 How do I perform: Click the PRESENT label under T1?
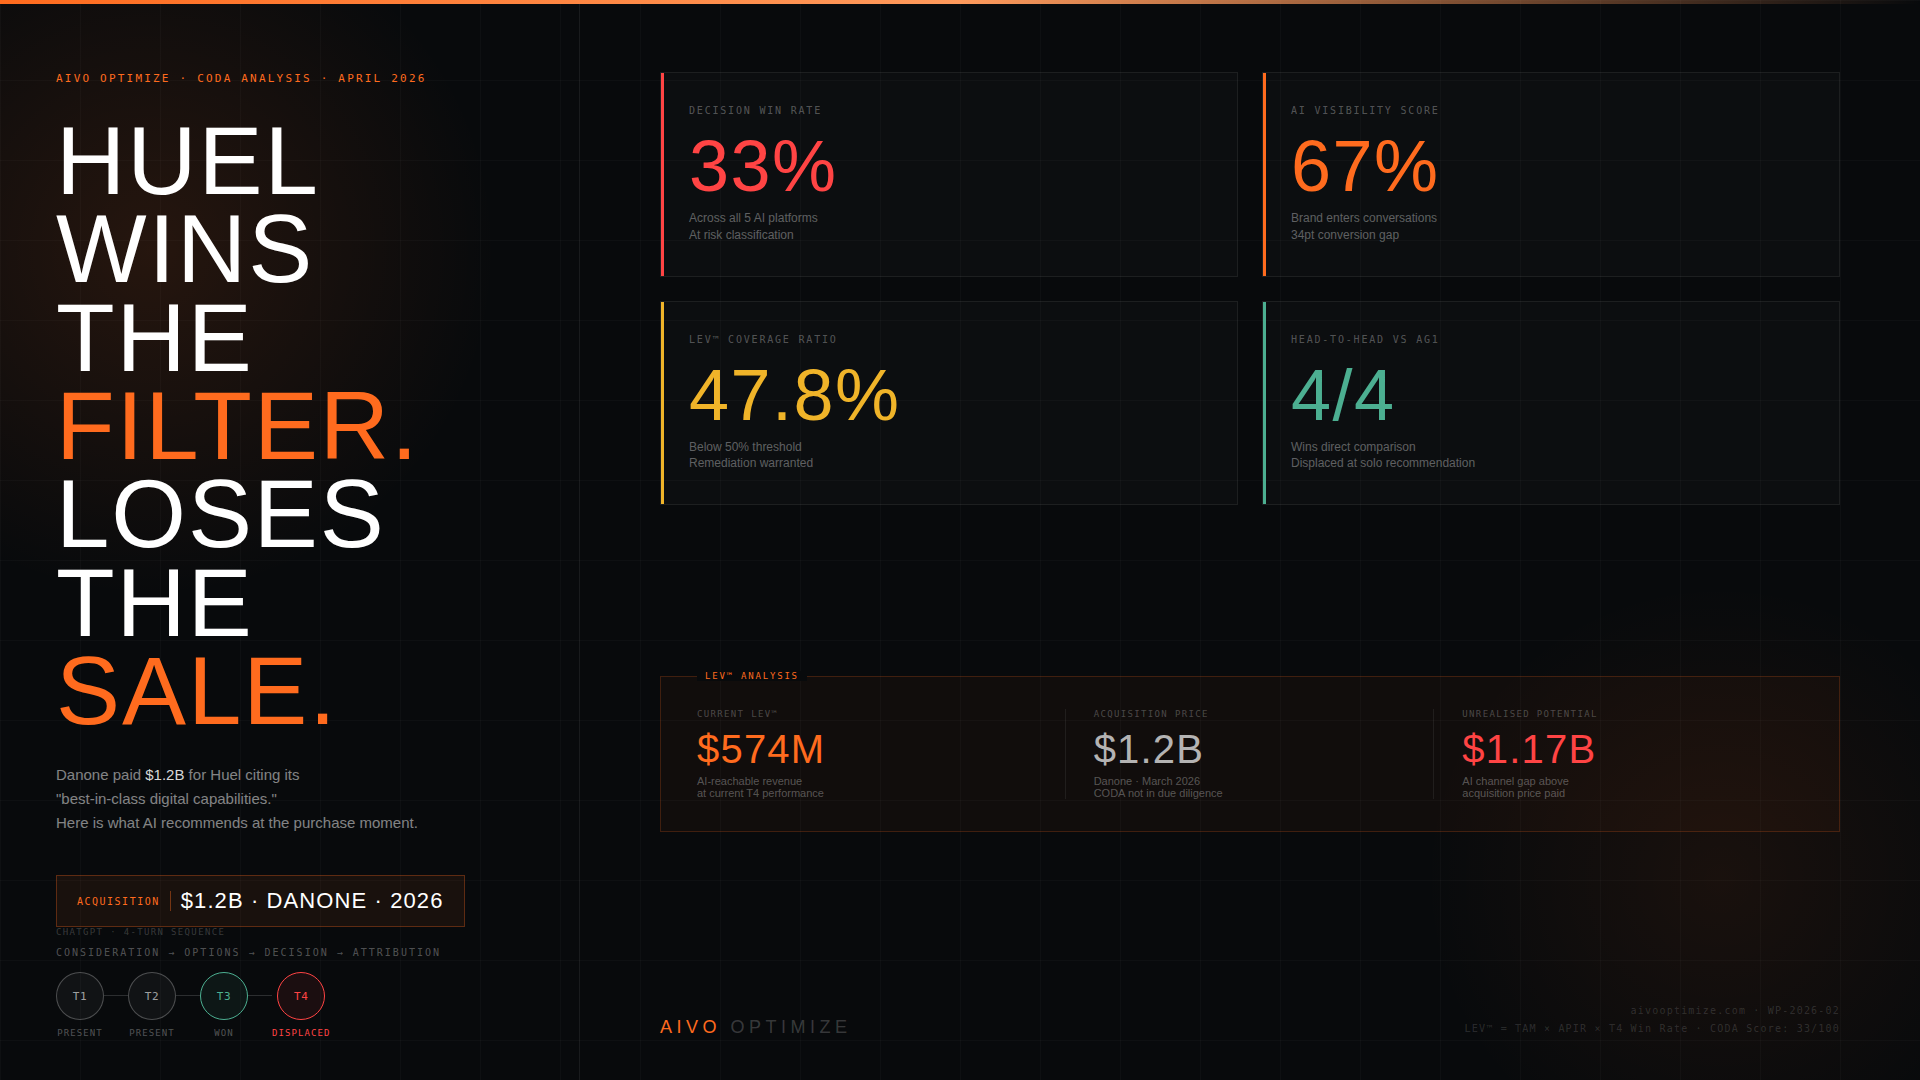tap(80, 1033)
